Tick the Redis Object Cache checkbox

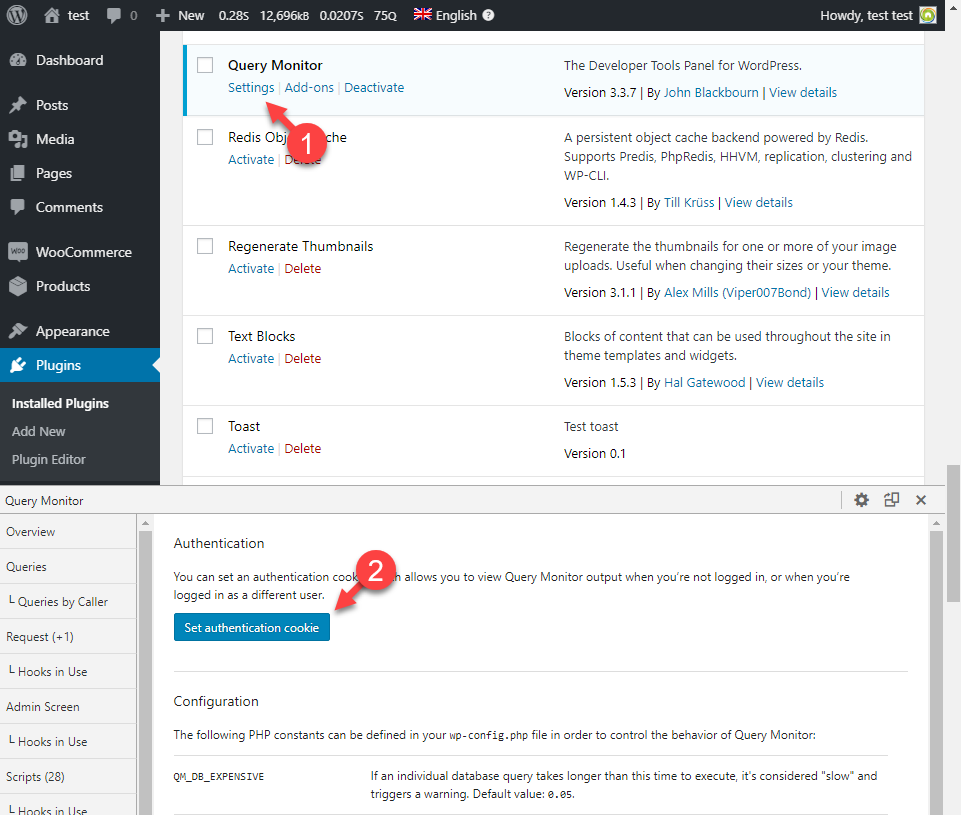pyautogui.click(x=205, y=137)
